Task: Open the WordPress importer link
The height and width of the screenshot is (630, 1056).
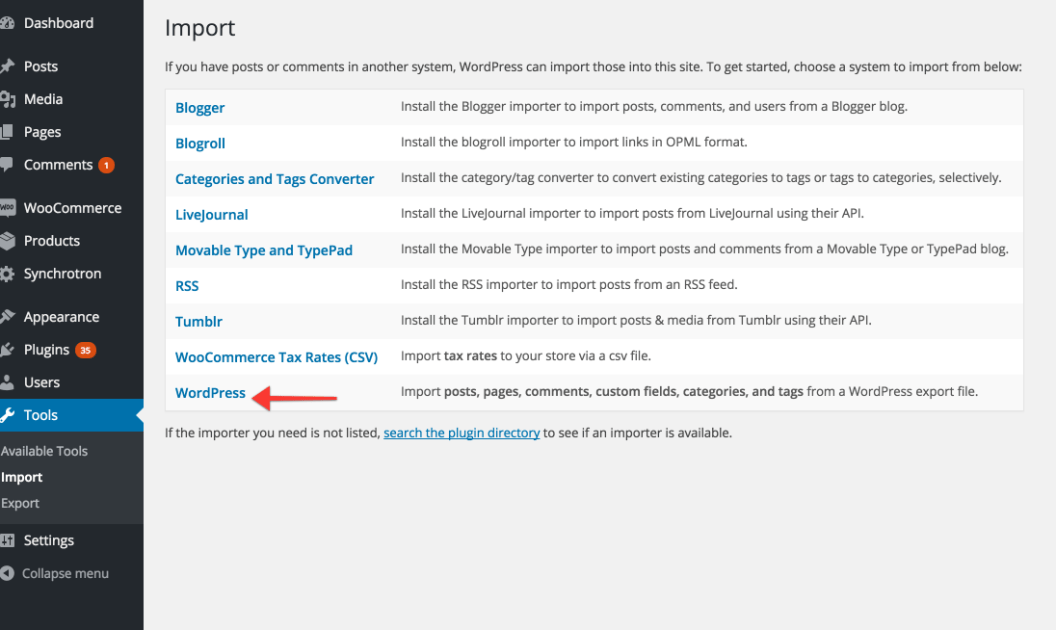Action: click(210, 392)
